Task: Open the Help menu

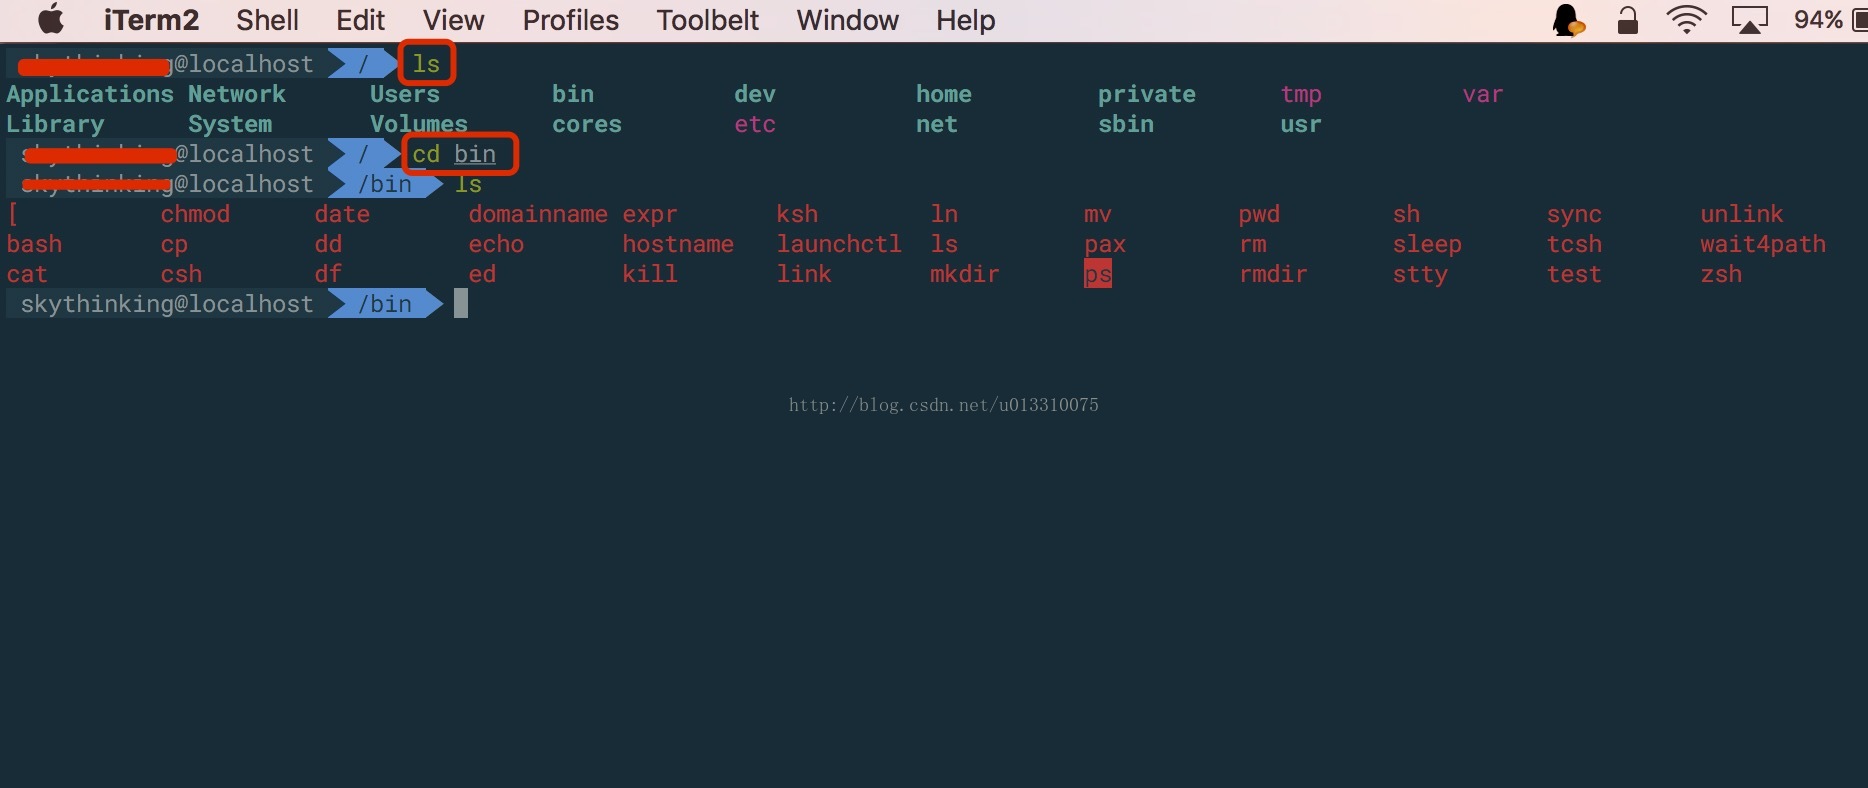Action: tap(965, 20)
